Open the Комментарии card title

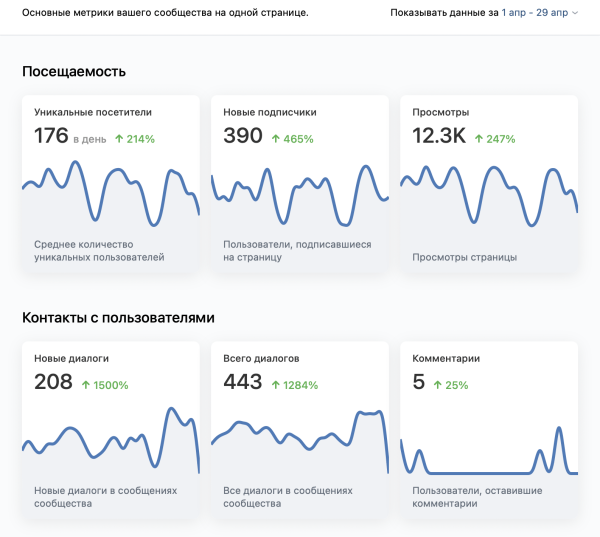point(446,358)
